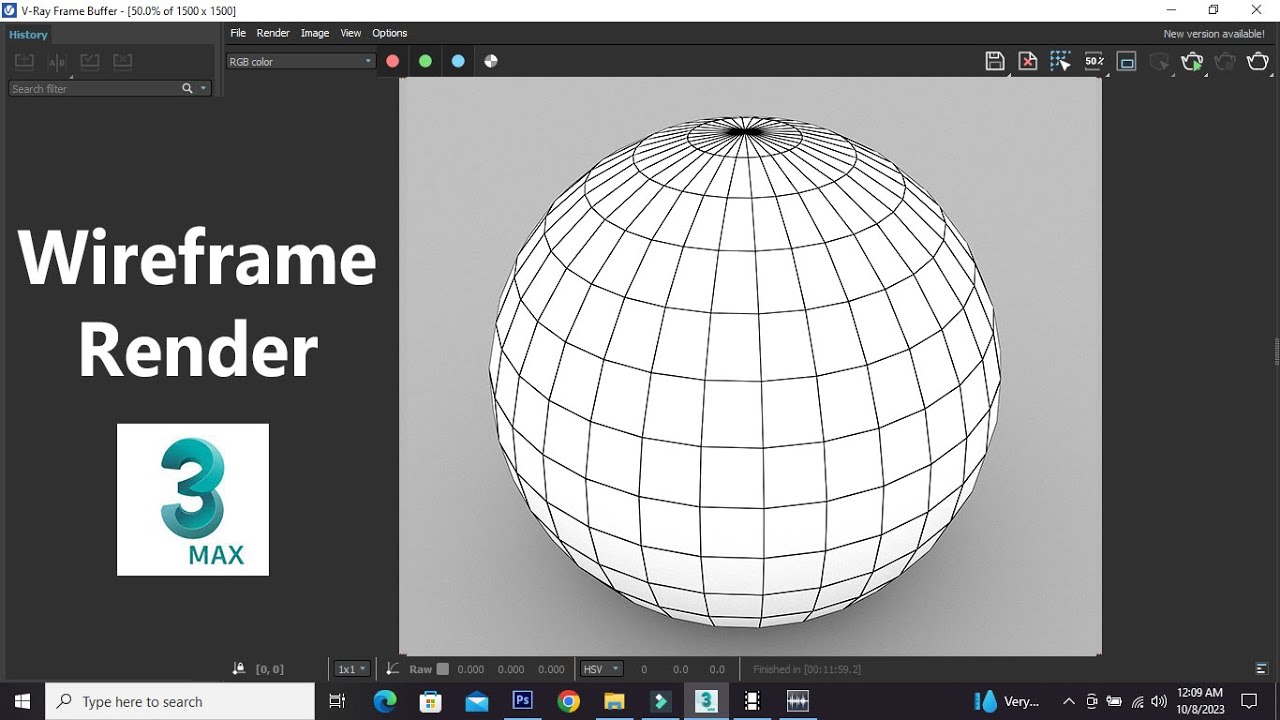
Task: Toggle the layers panel at bottom right
Action: 1262,669
